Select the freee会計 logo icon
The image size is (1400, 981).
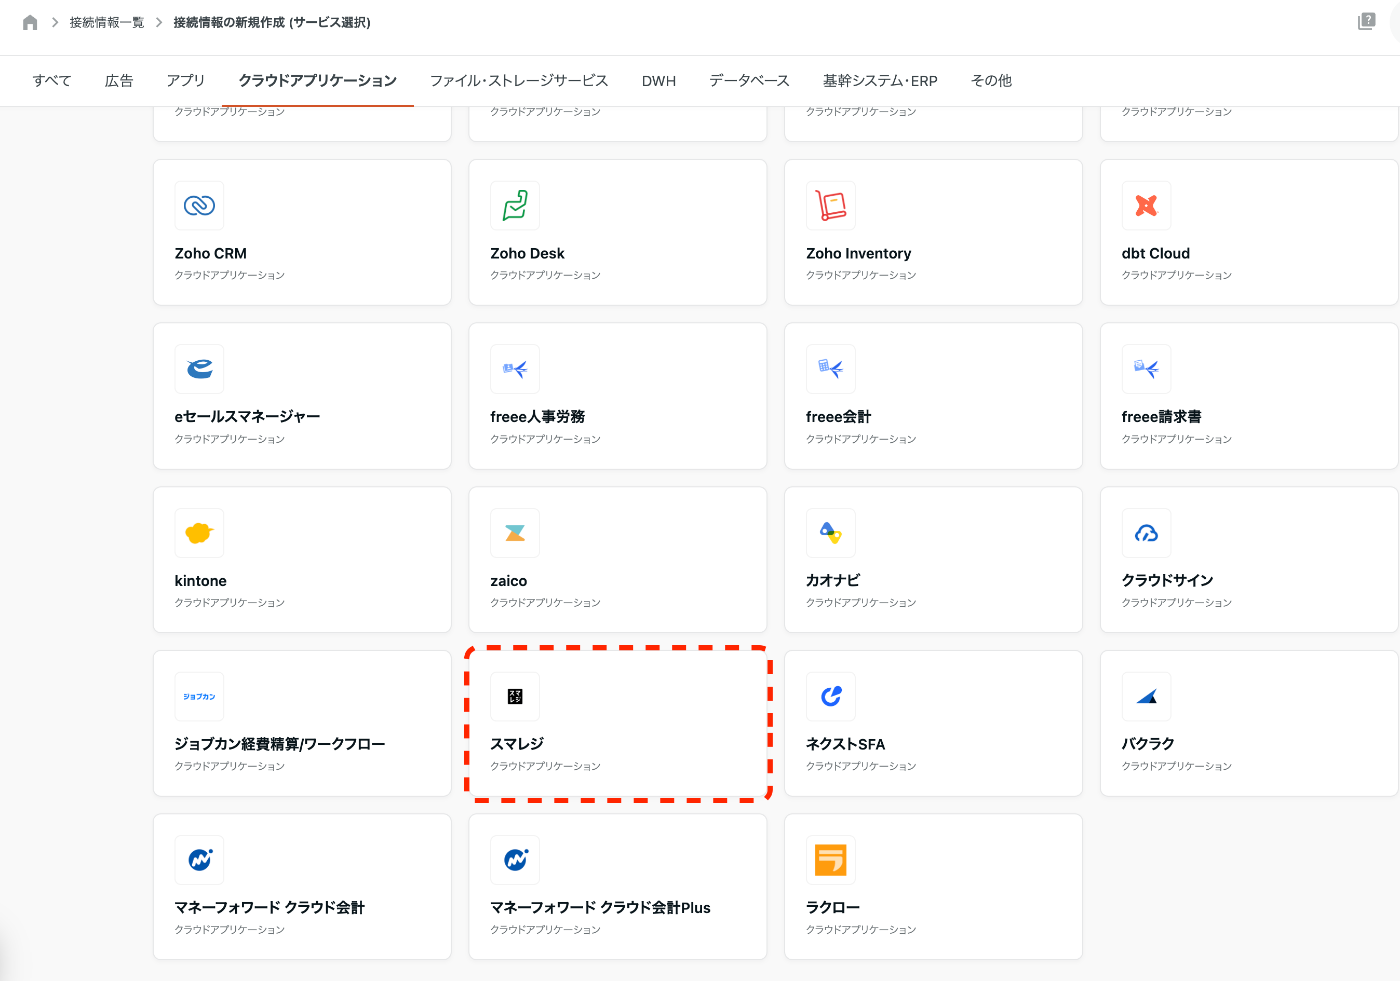click(831, 369)
